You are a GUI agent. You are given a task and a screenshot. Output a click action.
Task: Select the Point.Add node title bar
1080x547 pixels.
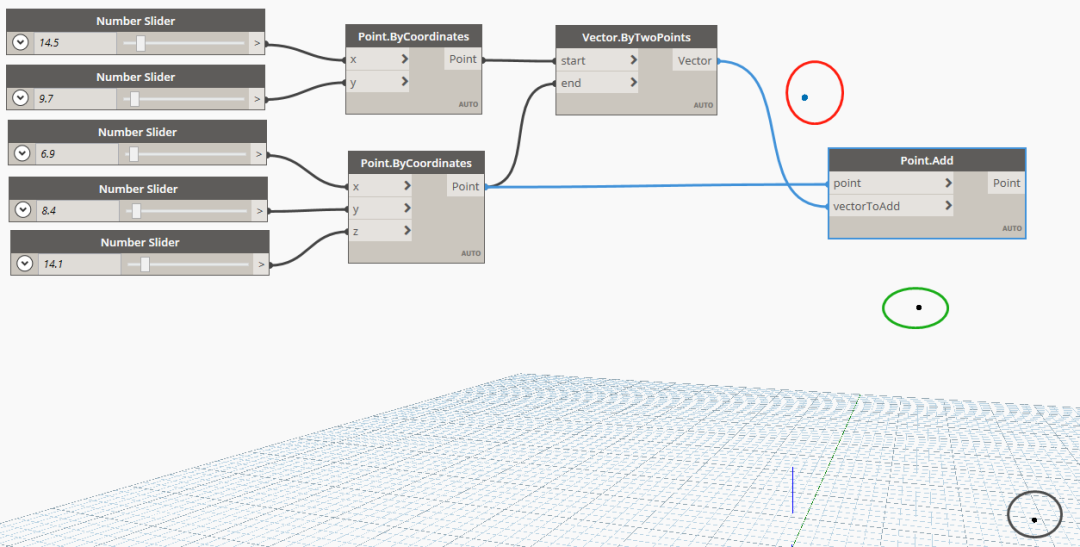tap(927, 161)
